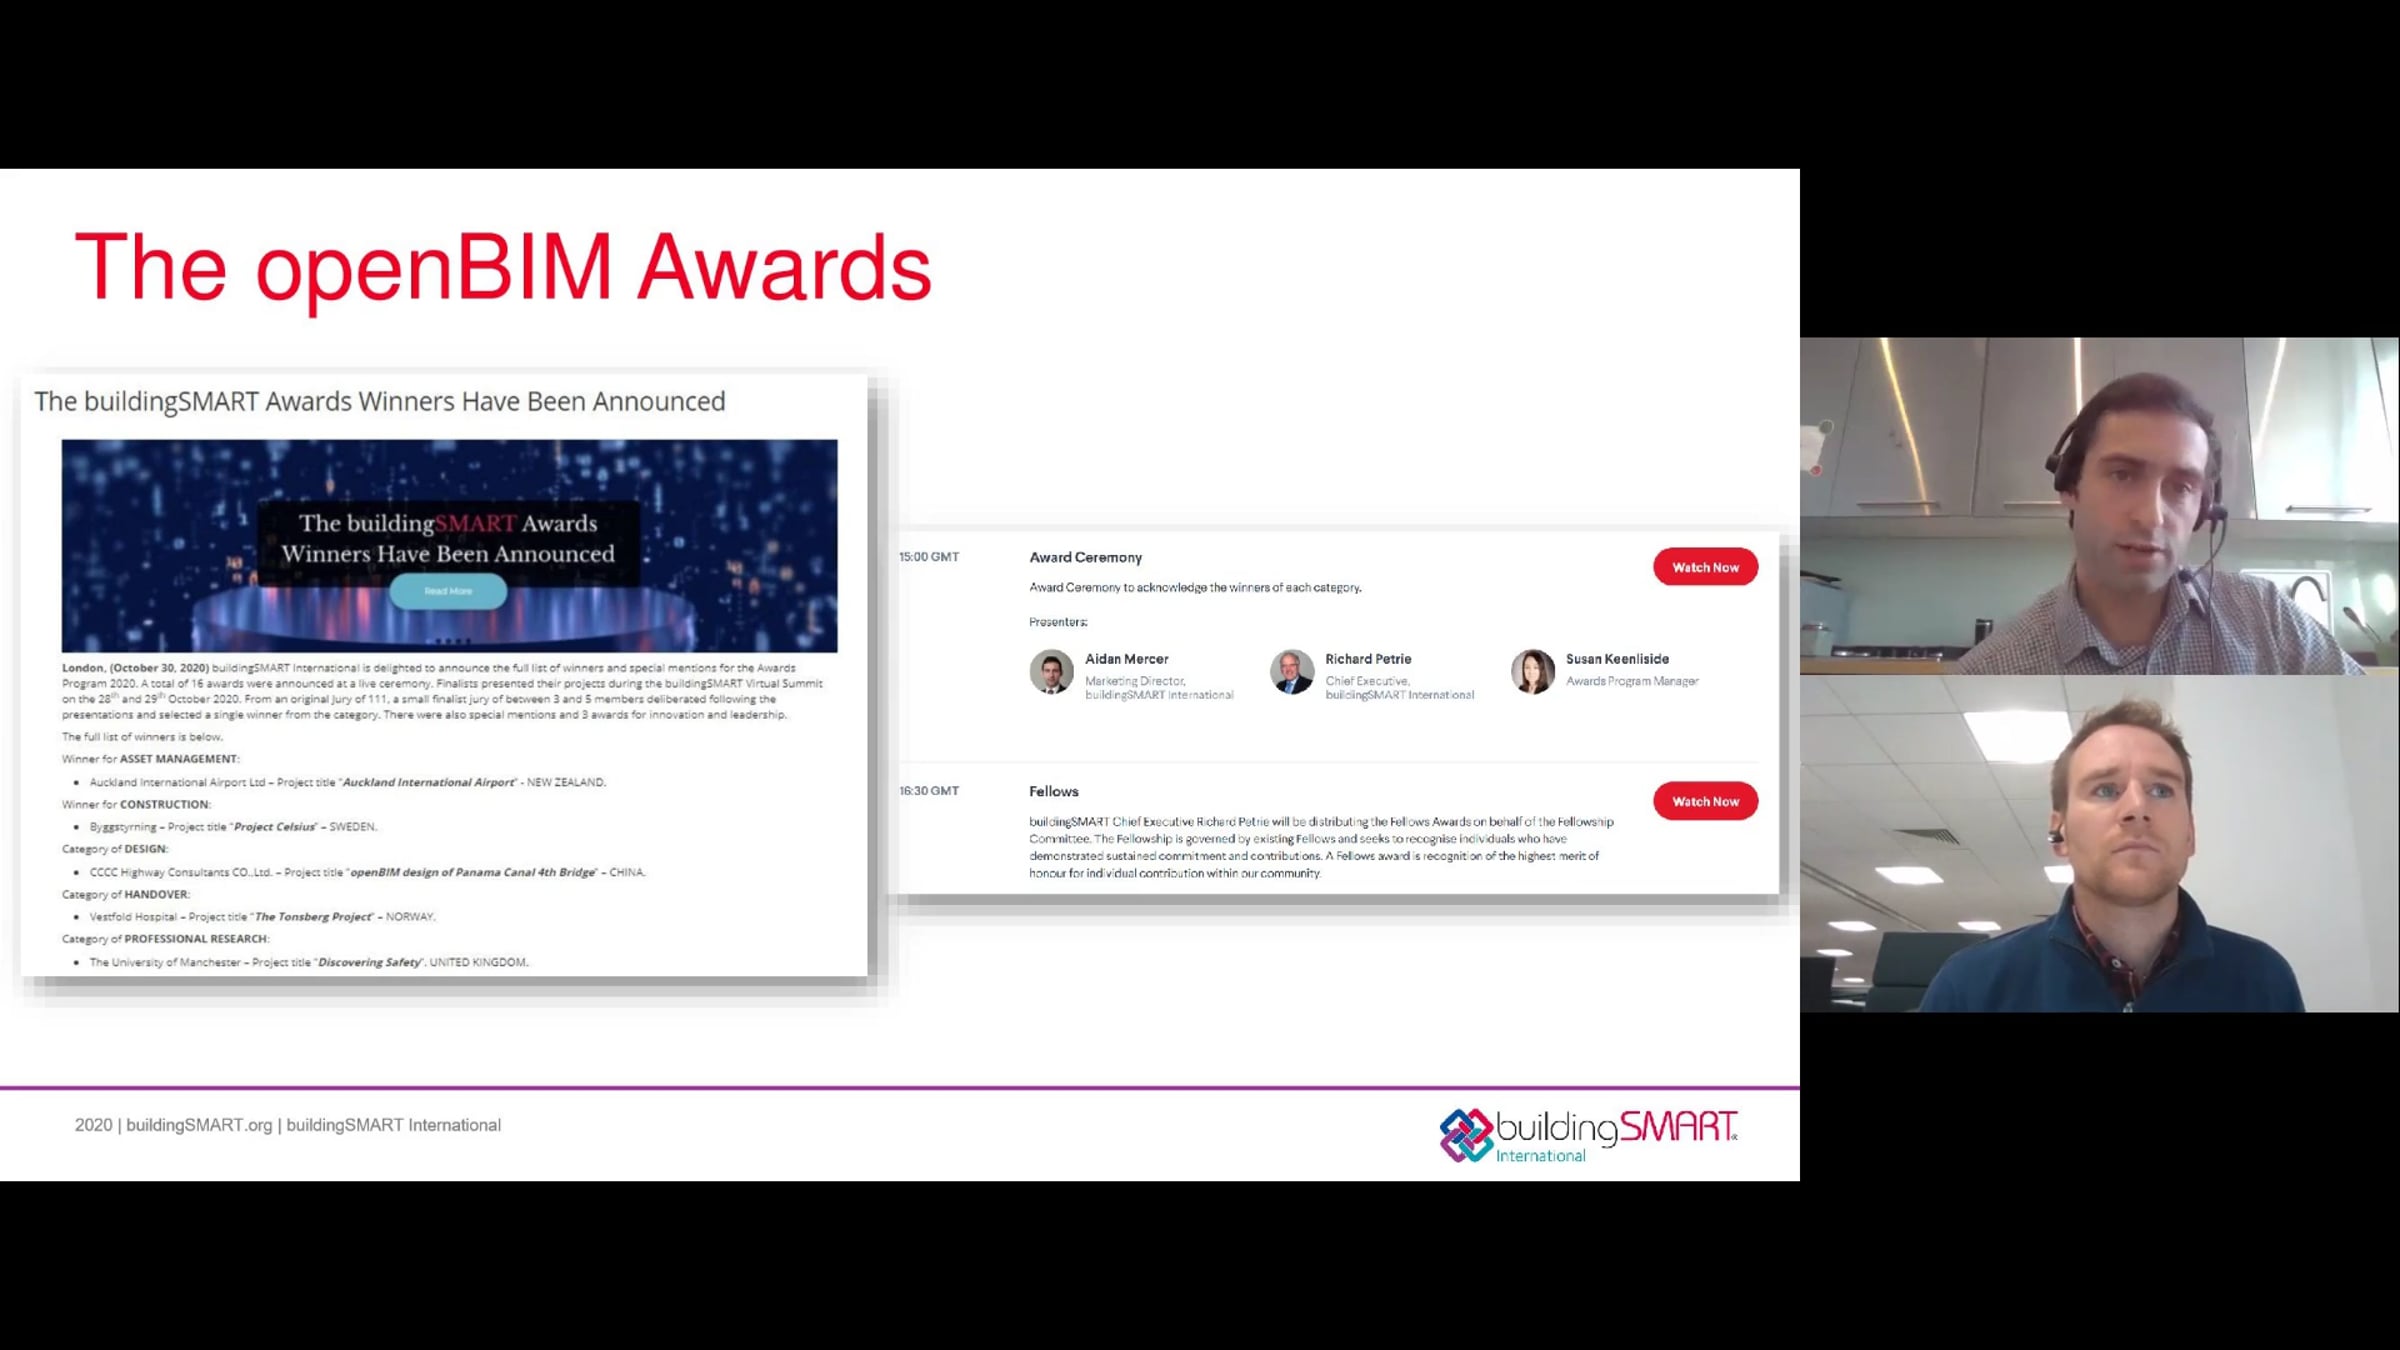
Task: Click the buildingSMART Awards banner image
Action: (x=449, y=546)
